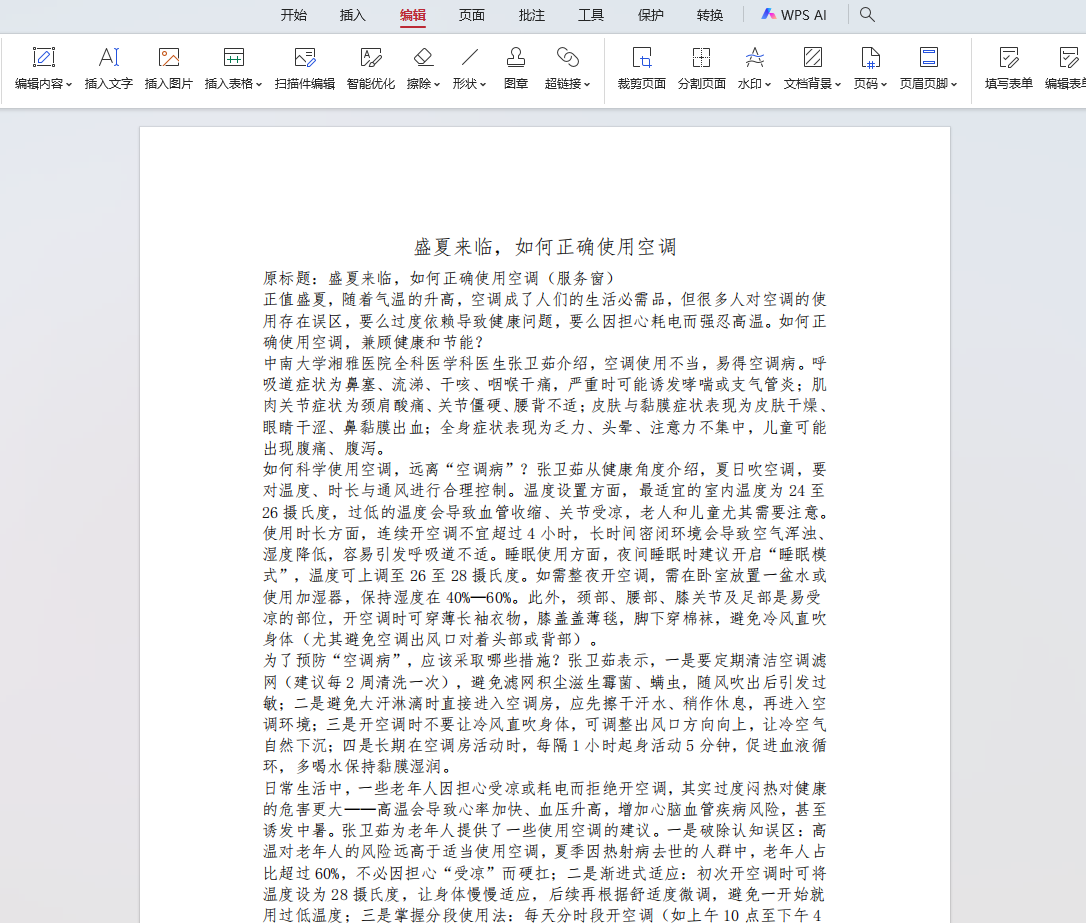Switch to the Start (开始) tab
Image resolution: width=1086 pixels, height=923 pixels.
[x=293, y=15]
